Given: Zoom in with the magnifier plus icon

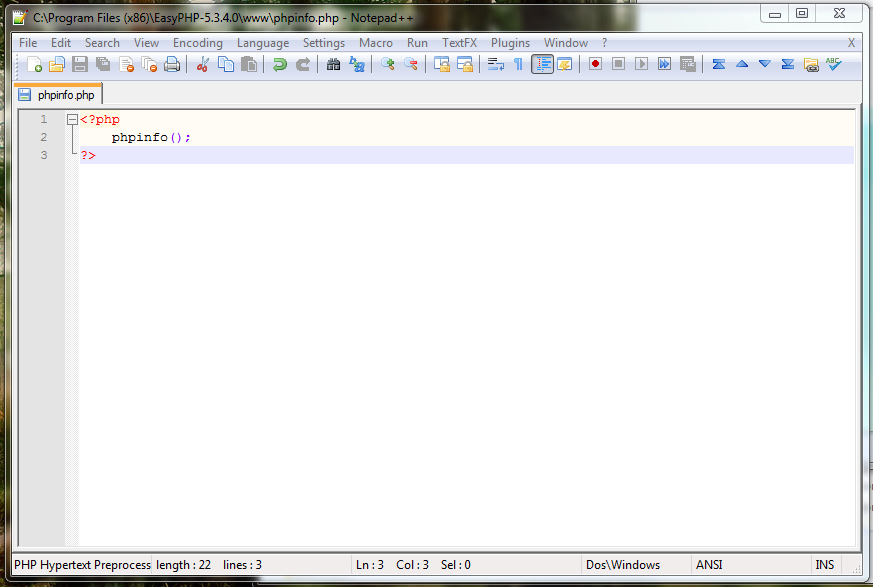Looking at the screenshot, I should click(388, 65).
